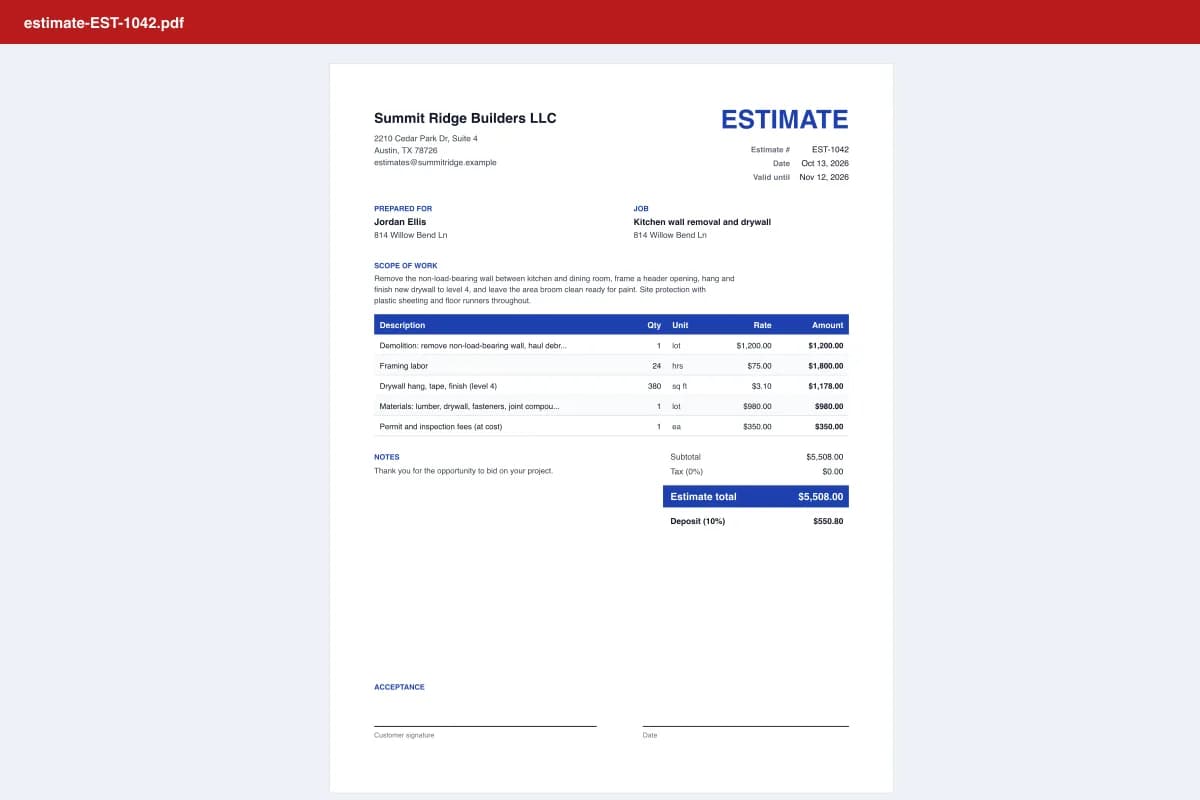1200x800 pixels.
Task: Click the Date caption under signature line
Action: [x=650, y=735]
